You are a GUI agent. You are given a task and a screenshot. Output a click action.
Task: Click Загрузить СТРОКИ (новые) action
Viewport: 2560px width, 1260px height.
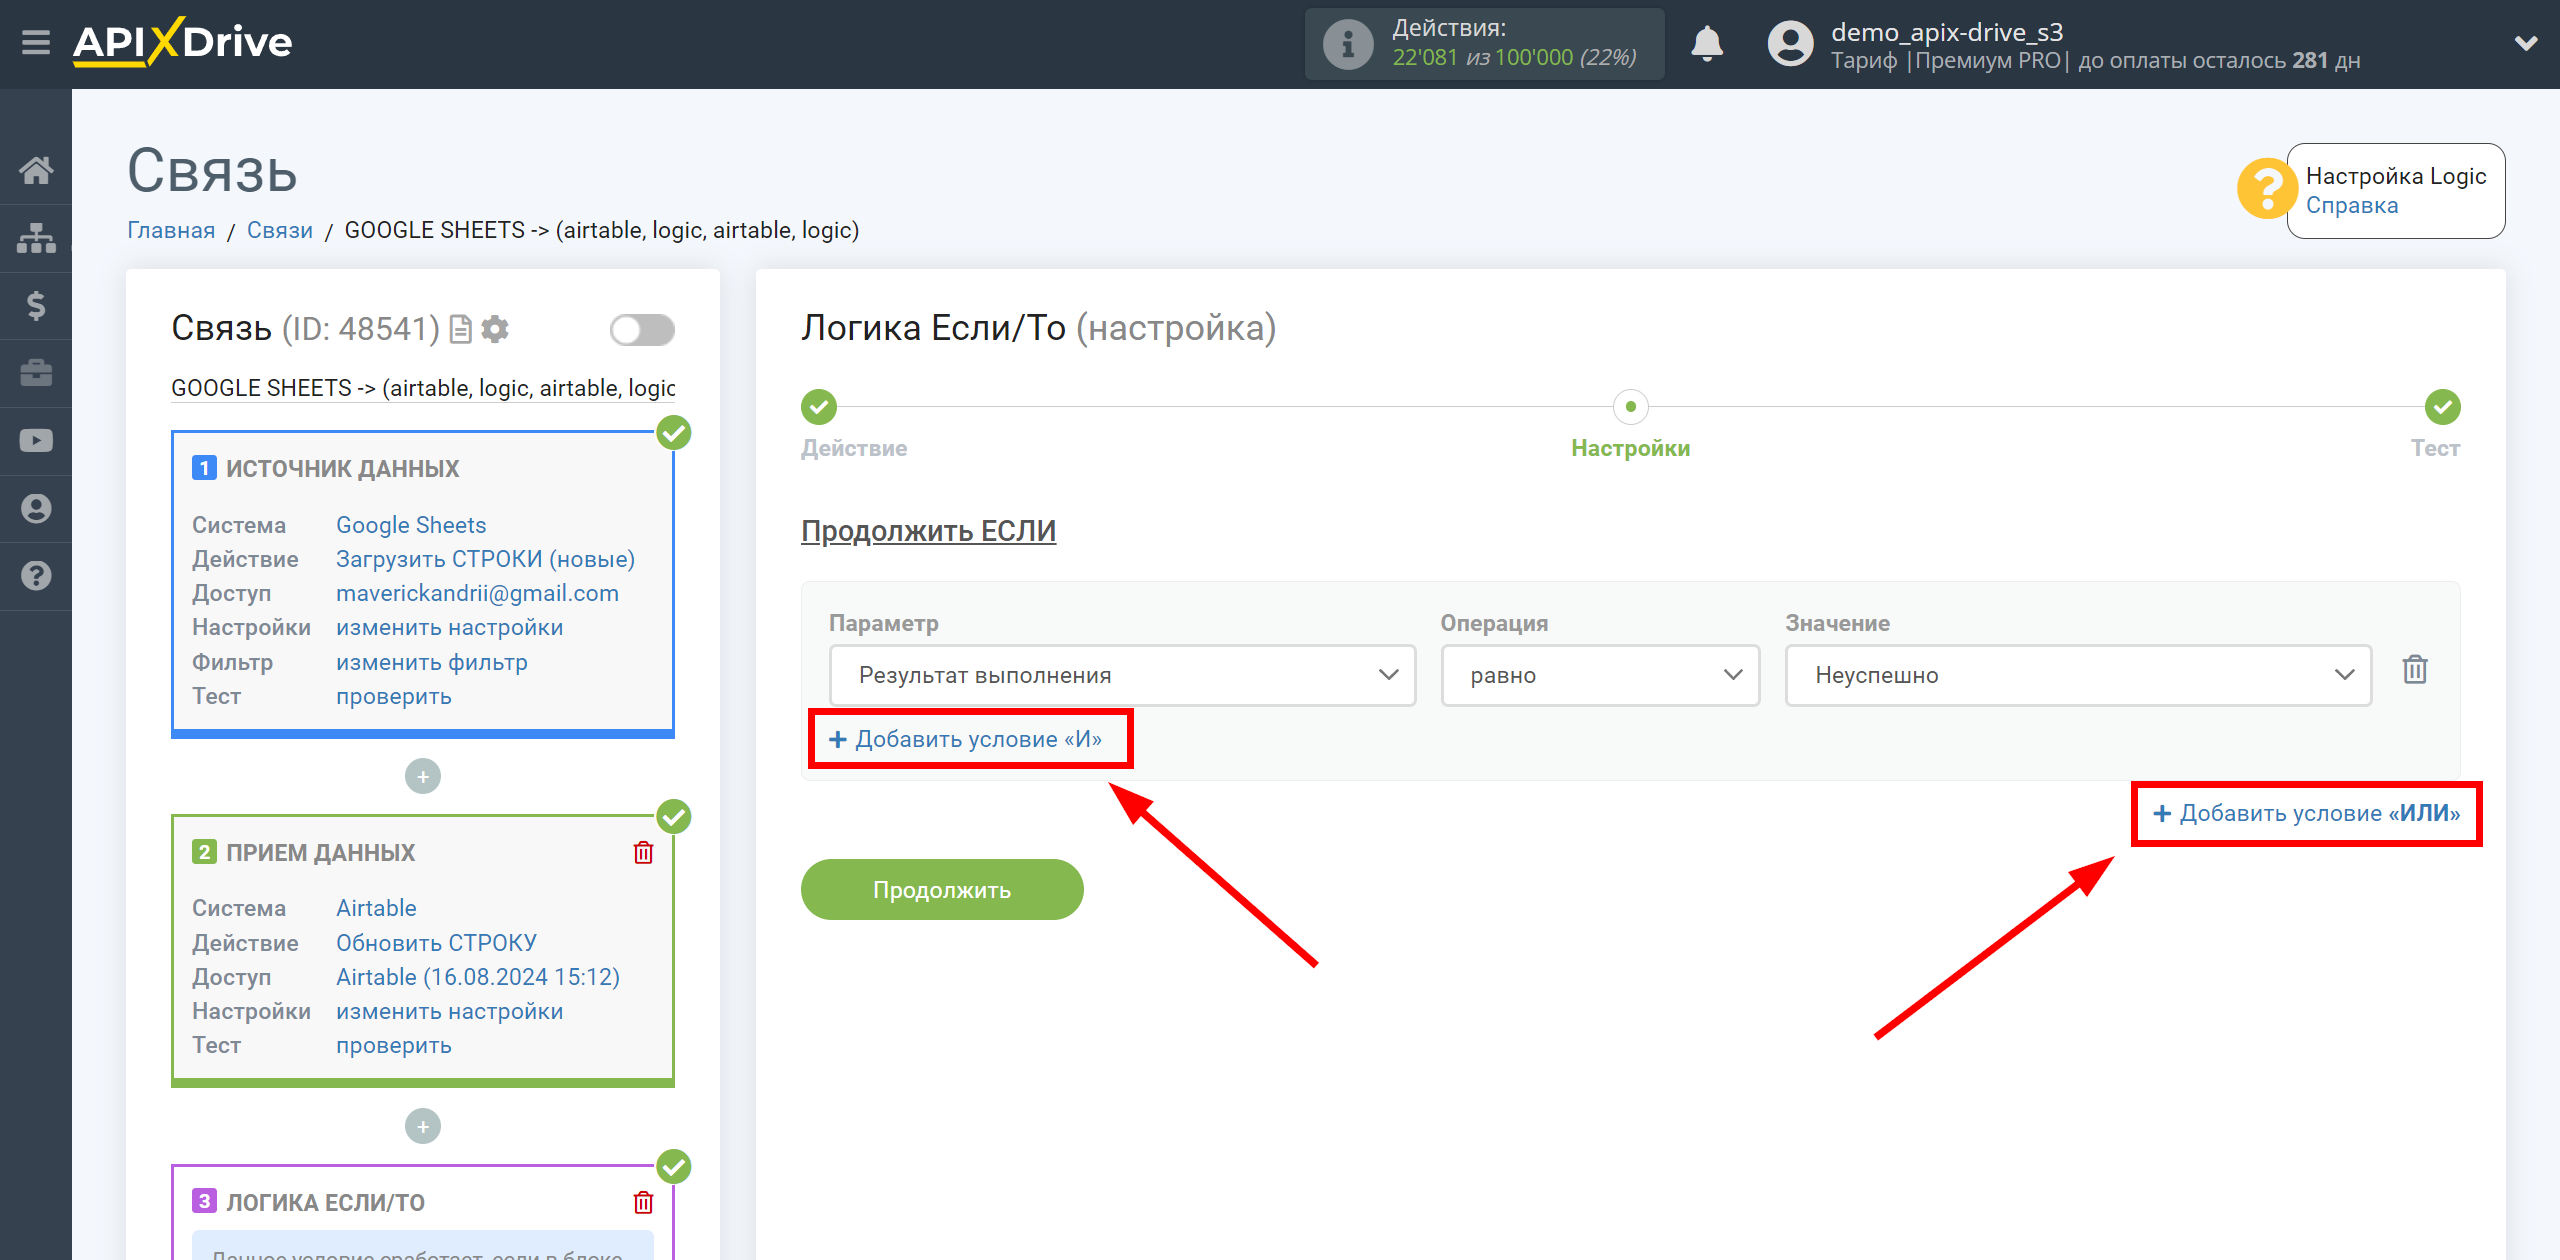point(485,559)
